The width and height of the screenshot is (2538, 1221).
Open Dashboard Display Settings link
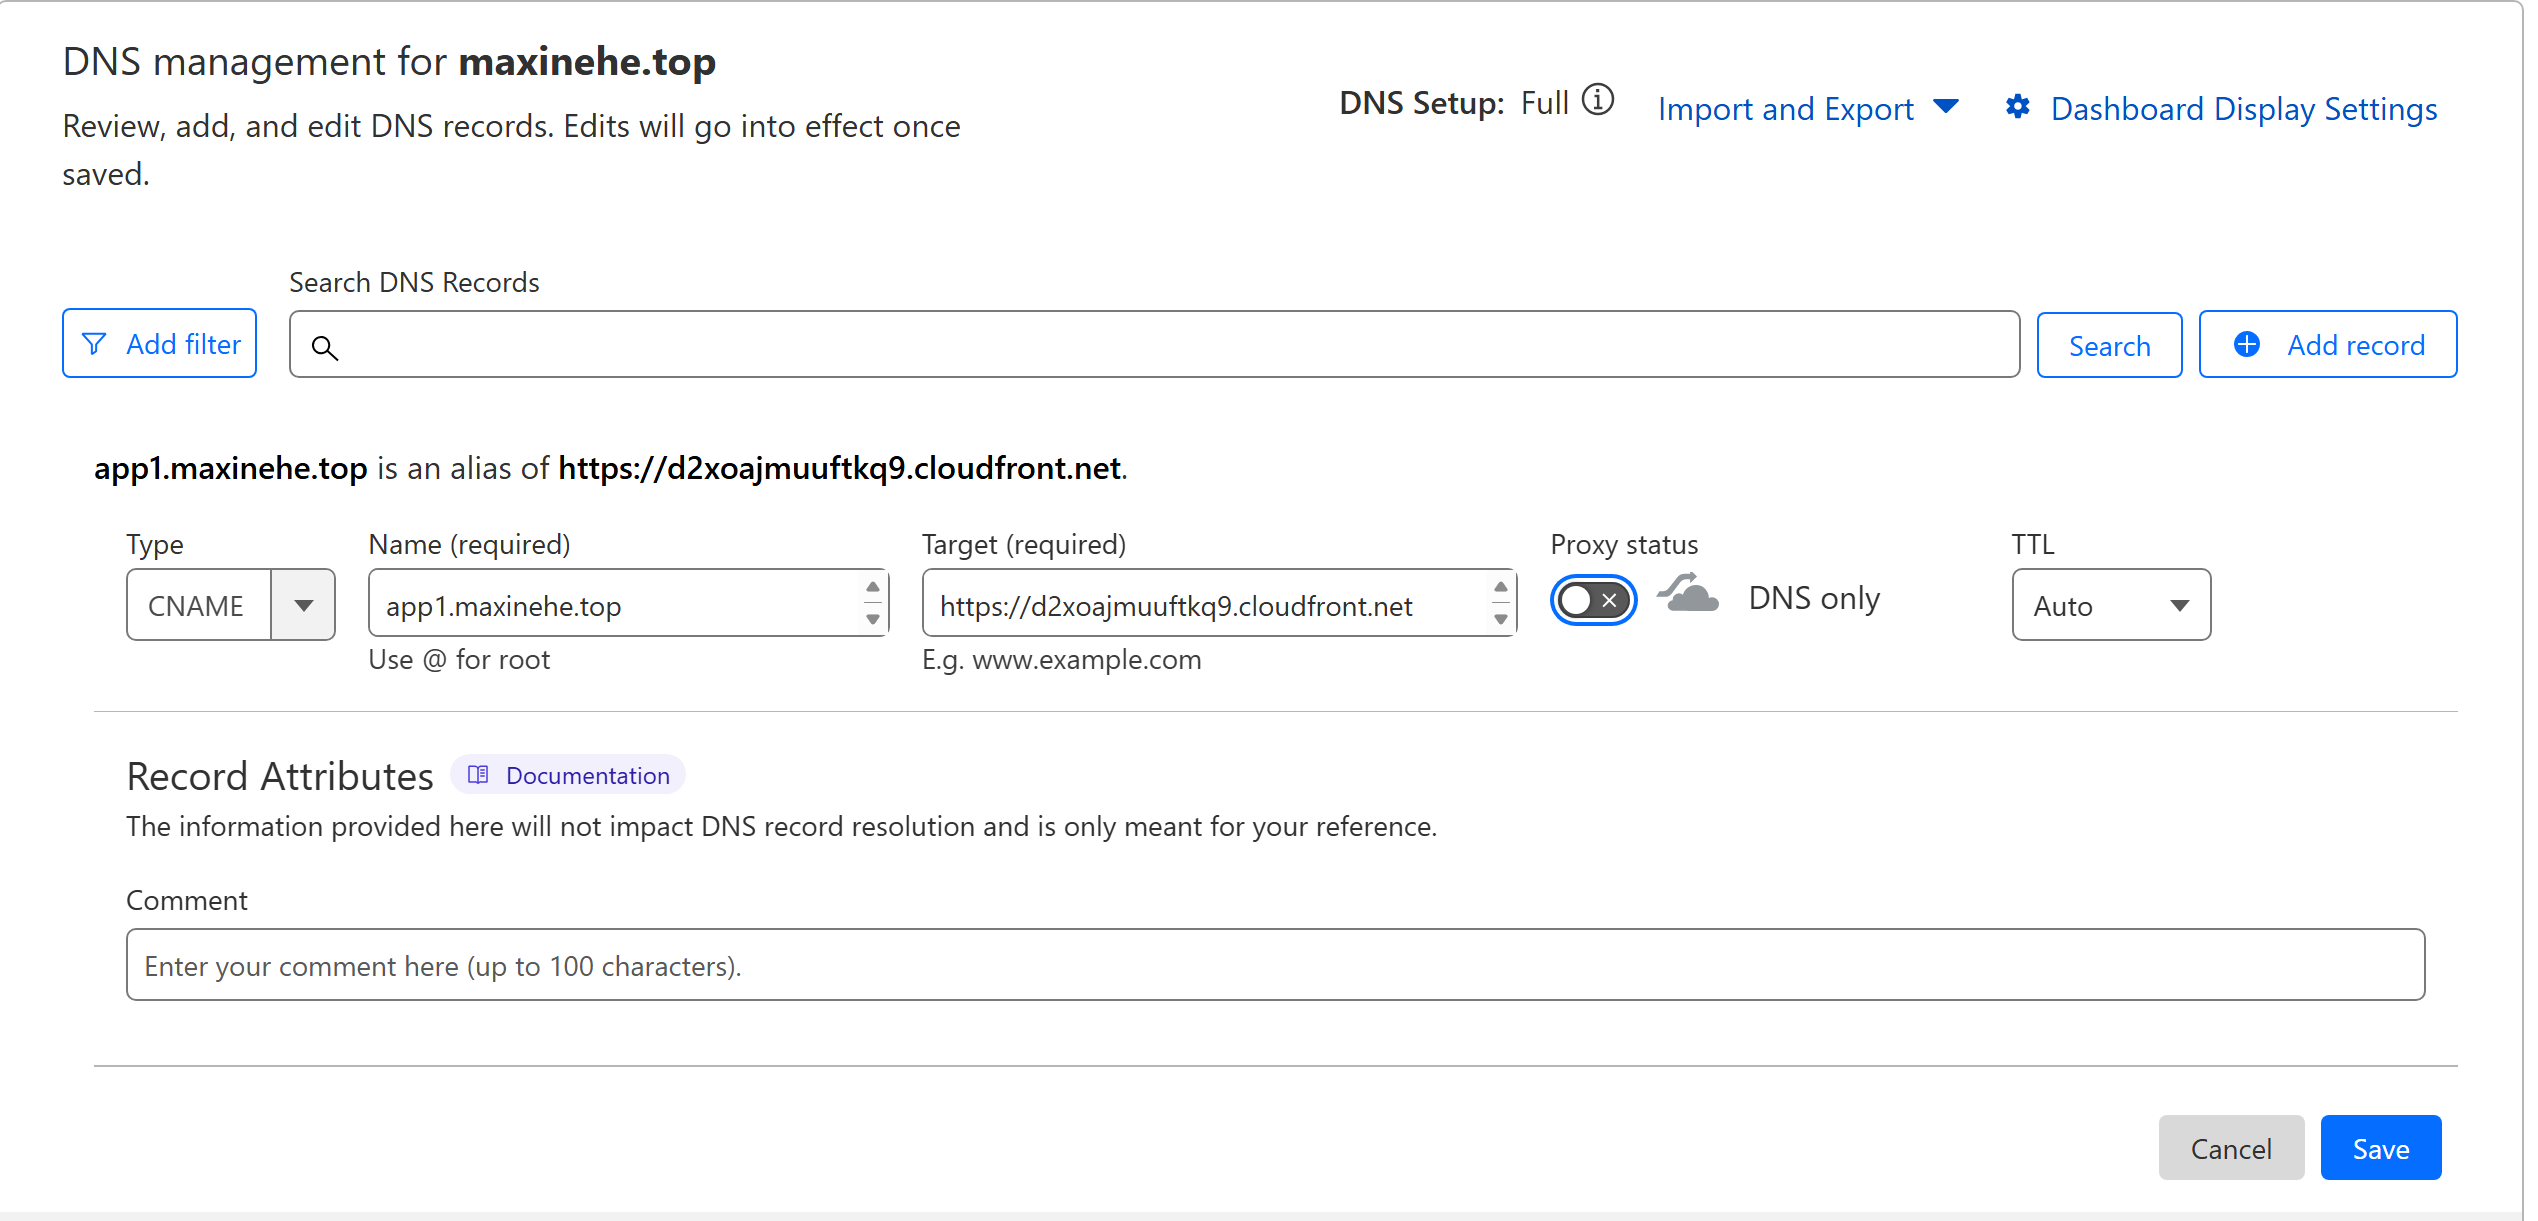(x=2243, y=108)
